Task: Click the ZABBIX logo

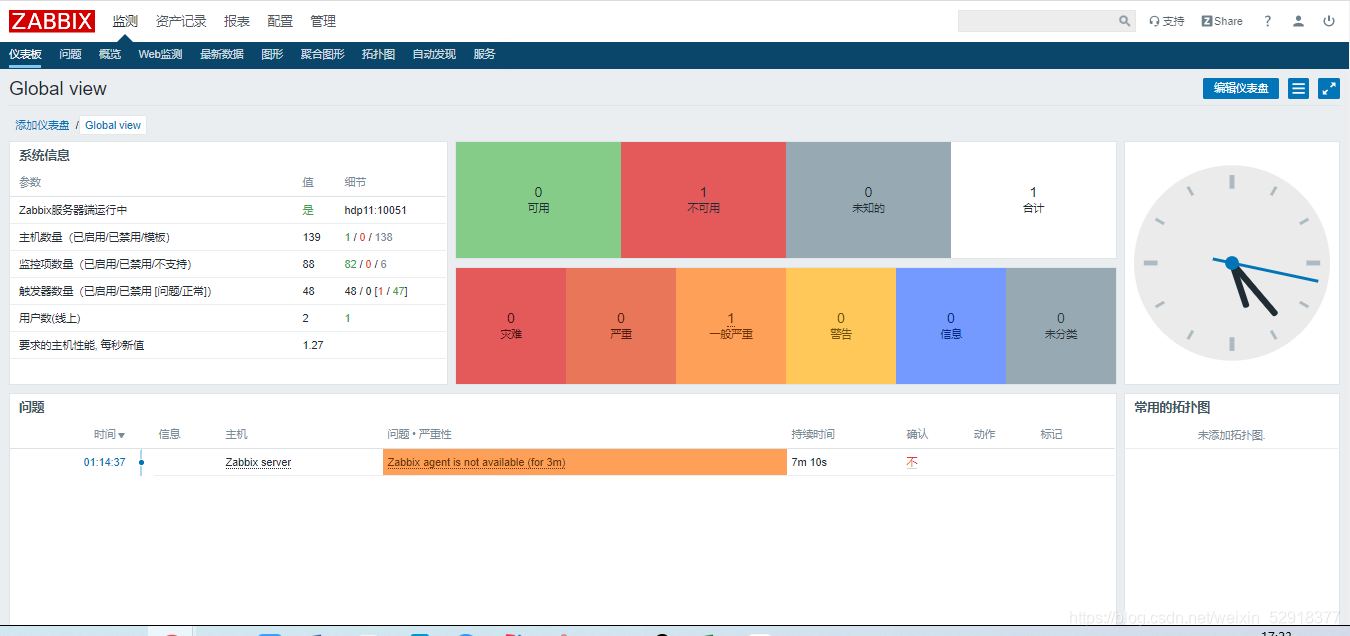Action: 52,21
